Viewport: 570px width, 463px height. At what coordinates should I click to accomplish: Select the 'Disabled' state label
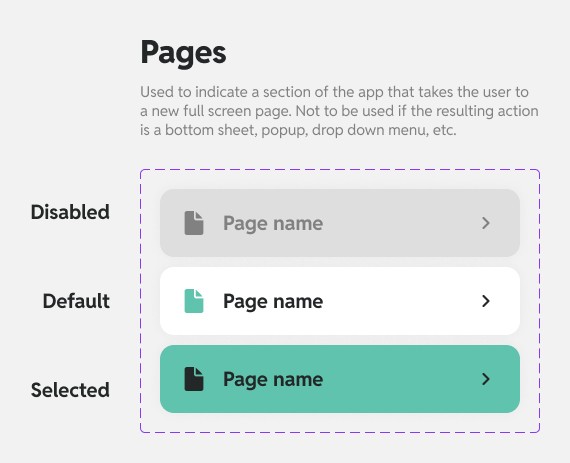coord(70,212)
